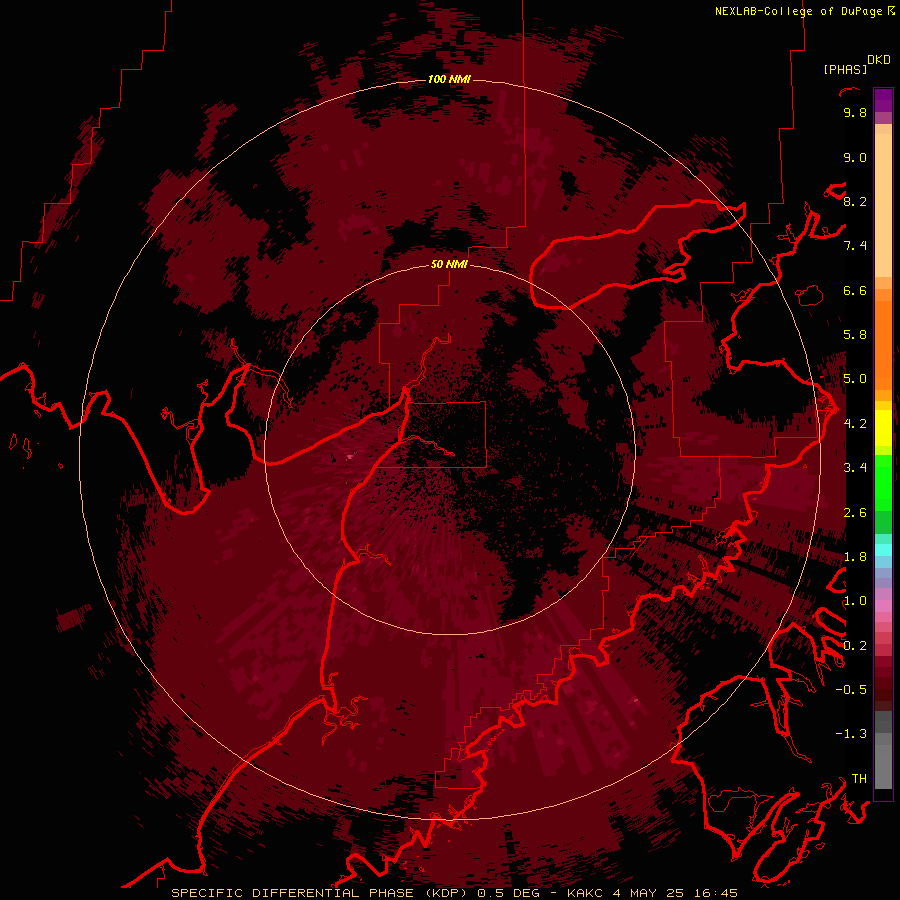Screen dimensions: 900x900
Task: Select the 1.8 value on the legend
Action: pyautogui.click(x=855, y=557)
